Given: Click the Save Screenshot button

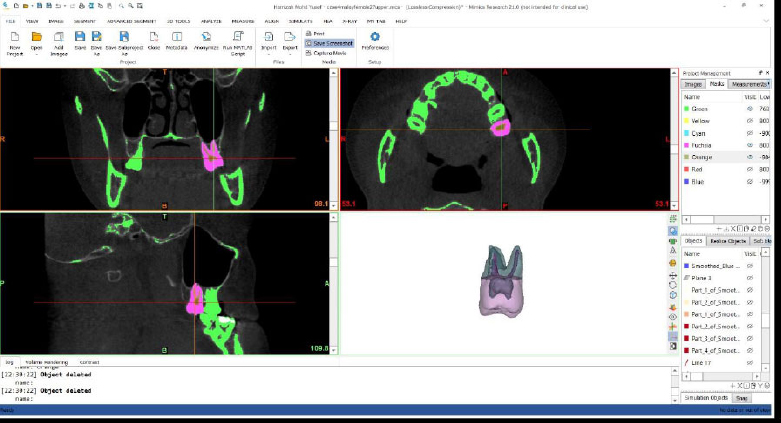Looking at the screenshot, I should pos(329,43).
